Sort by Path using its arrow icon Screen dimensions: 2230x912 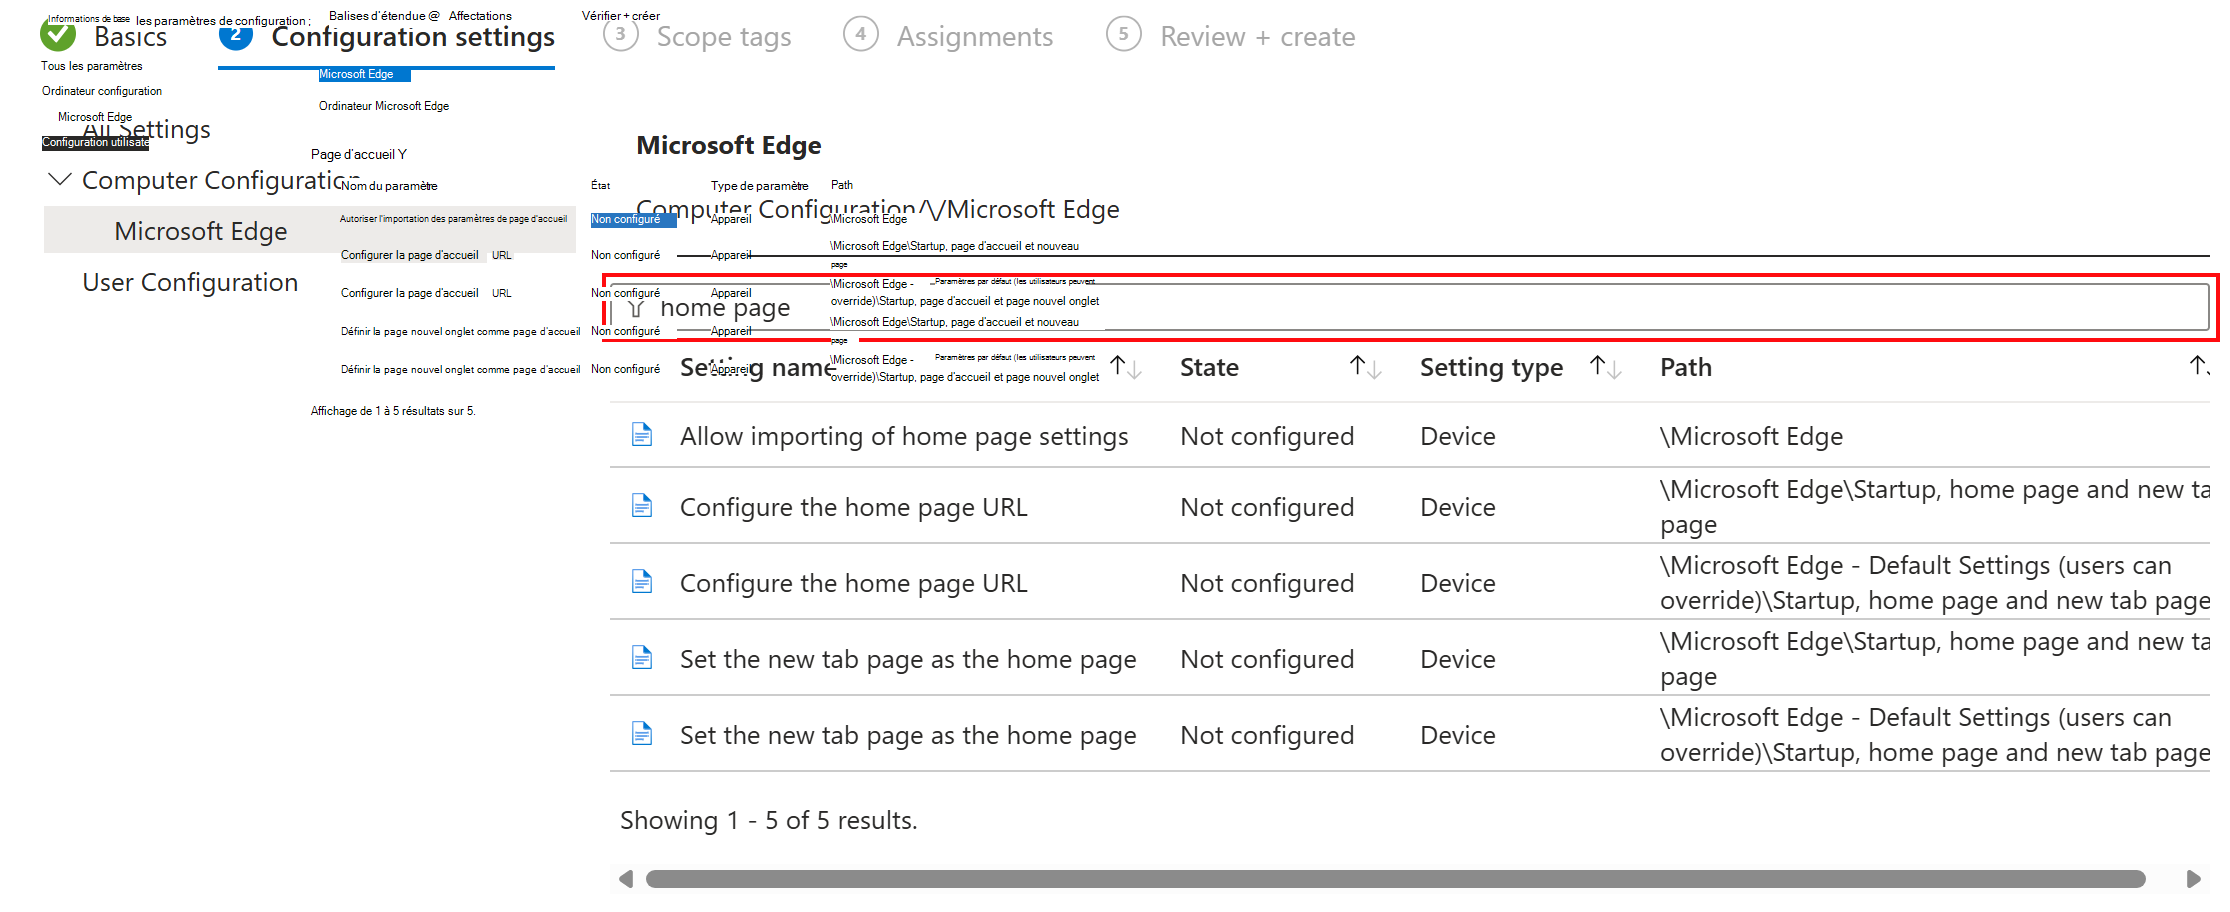click(x=2199, y=367)
